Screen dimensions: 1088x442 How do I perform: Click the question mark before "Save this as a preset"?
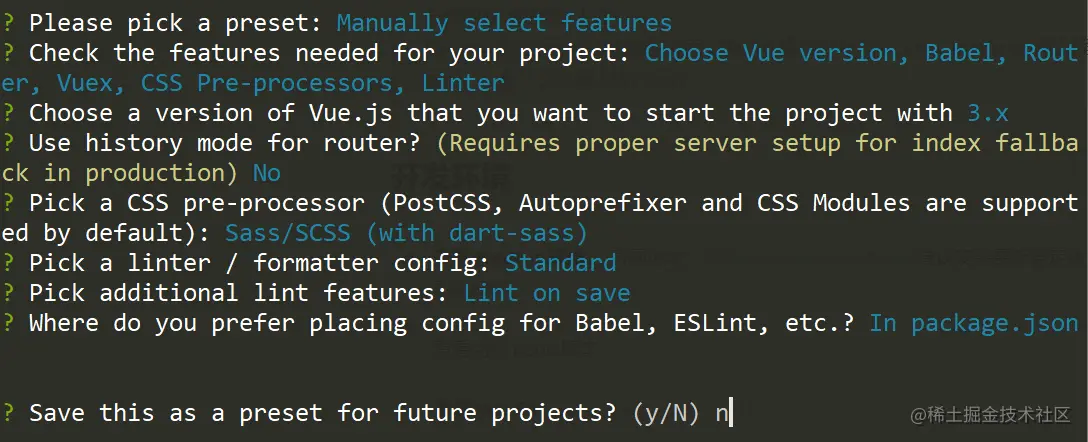click(x=7, y=412)
